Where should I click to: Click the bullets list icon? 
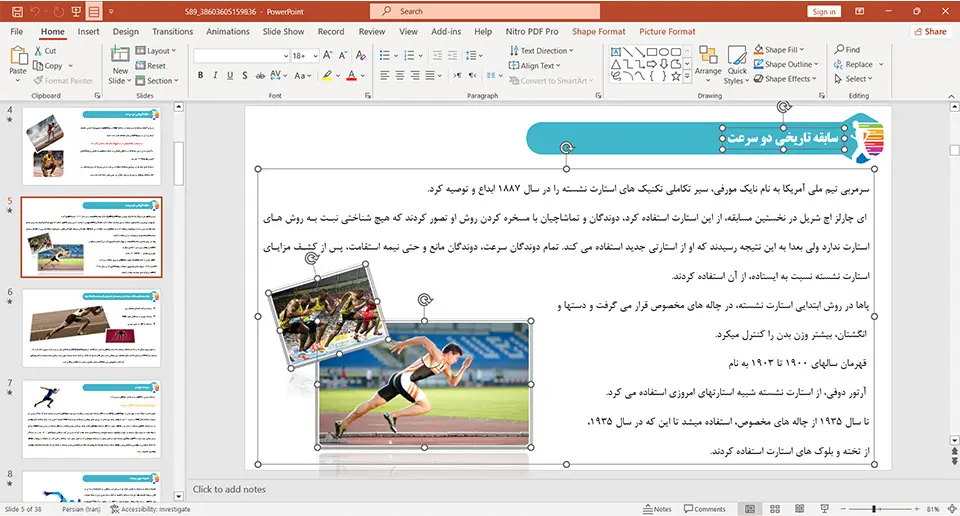tap(384, 56)
